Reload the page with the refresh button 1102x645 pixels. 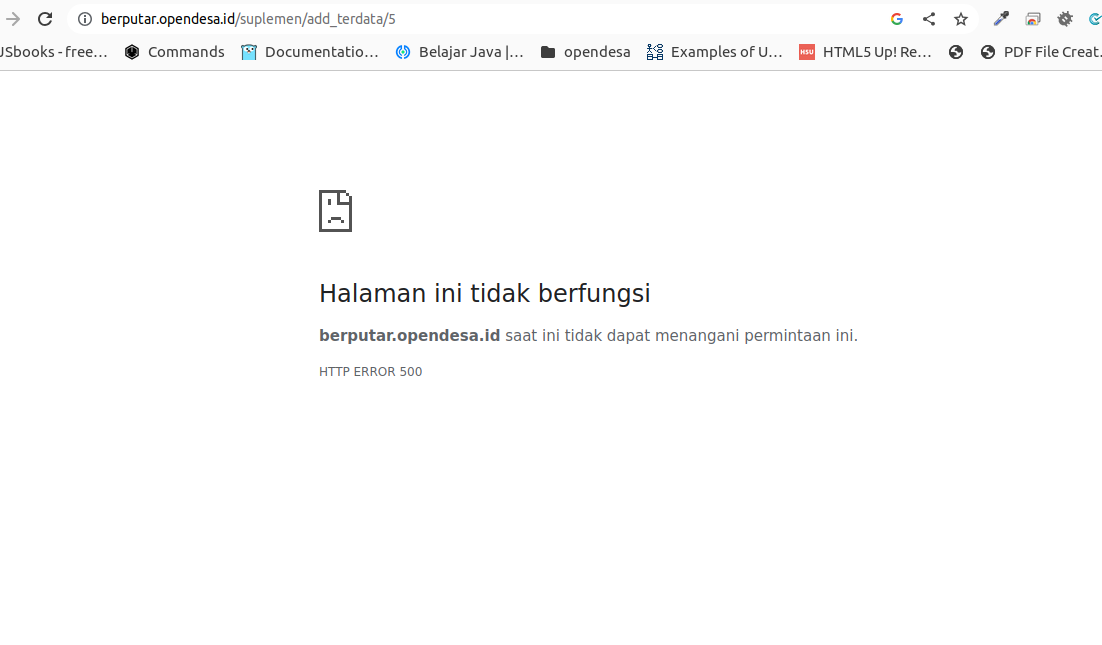(45, 18)
